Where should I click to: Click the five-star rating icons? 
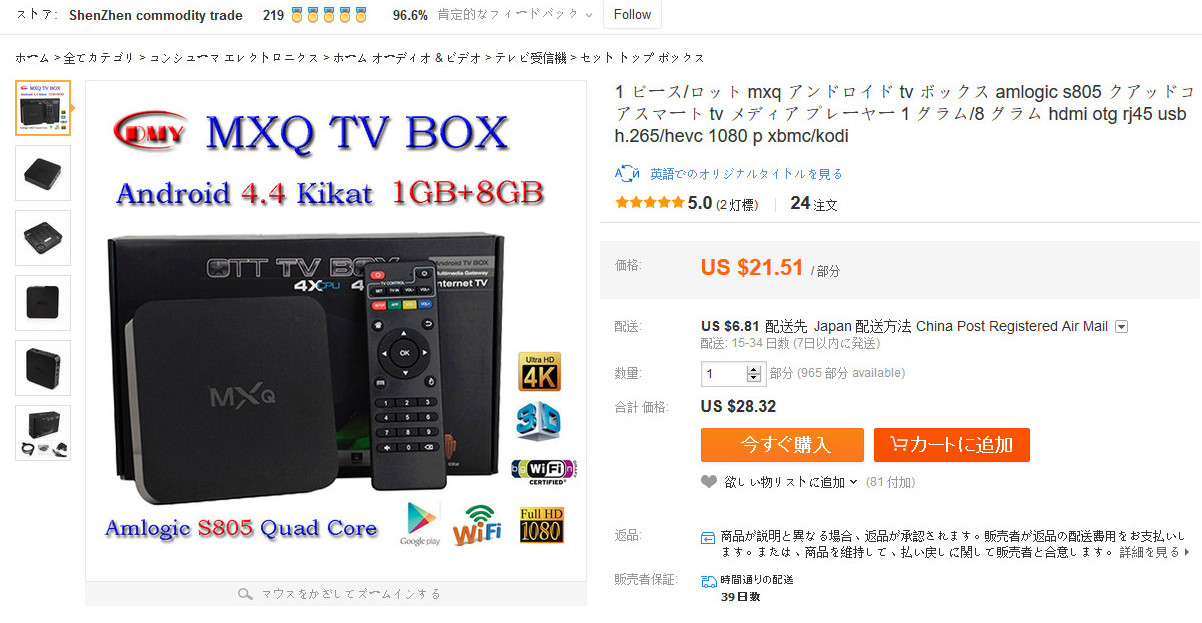point(650,203)
